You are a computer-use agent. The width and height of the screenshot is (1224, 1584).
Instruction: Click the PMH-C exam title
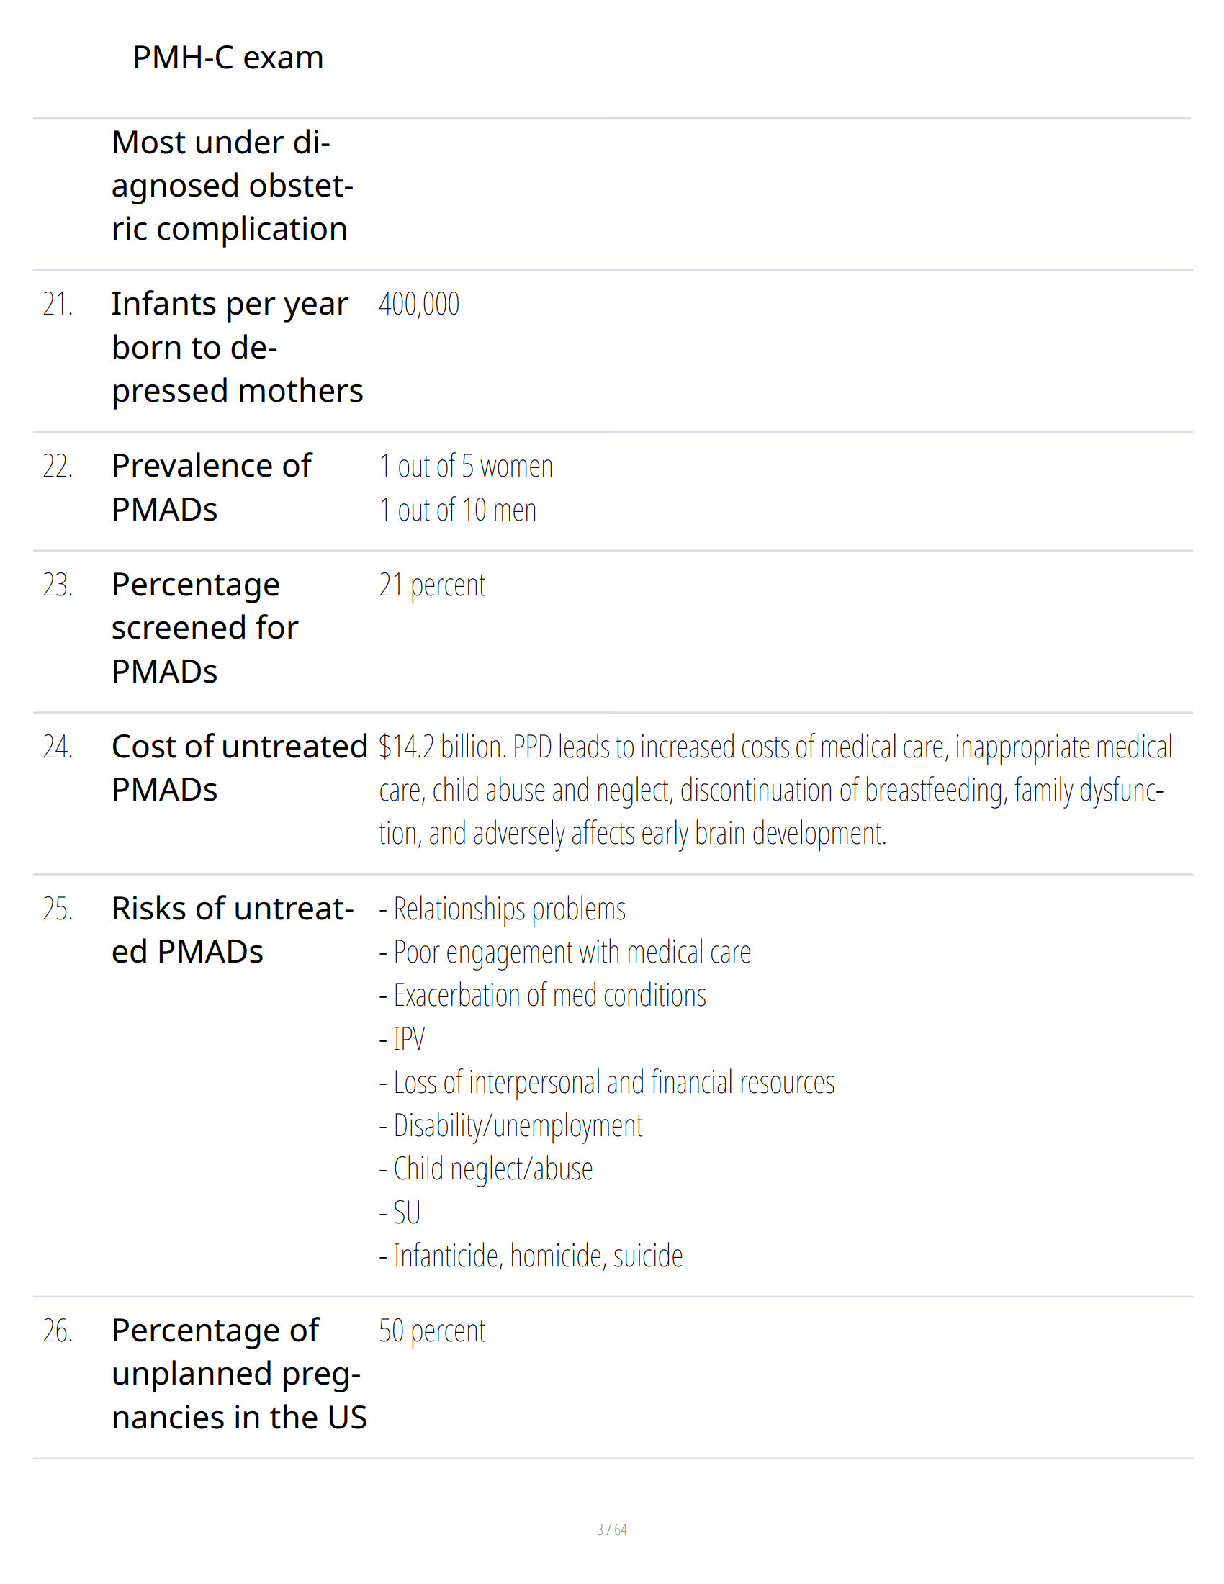coord(228,57)
